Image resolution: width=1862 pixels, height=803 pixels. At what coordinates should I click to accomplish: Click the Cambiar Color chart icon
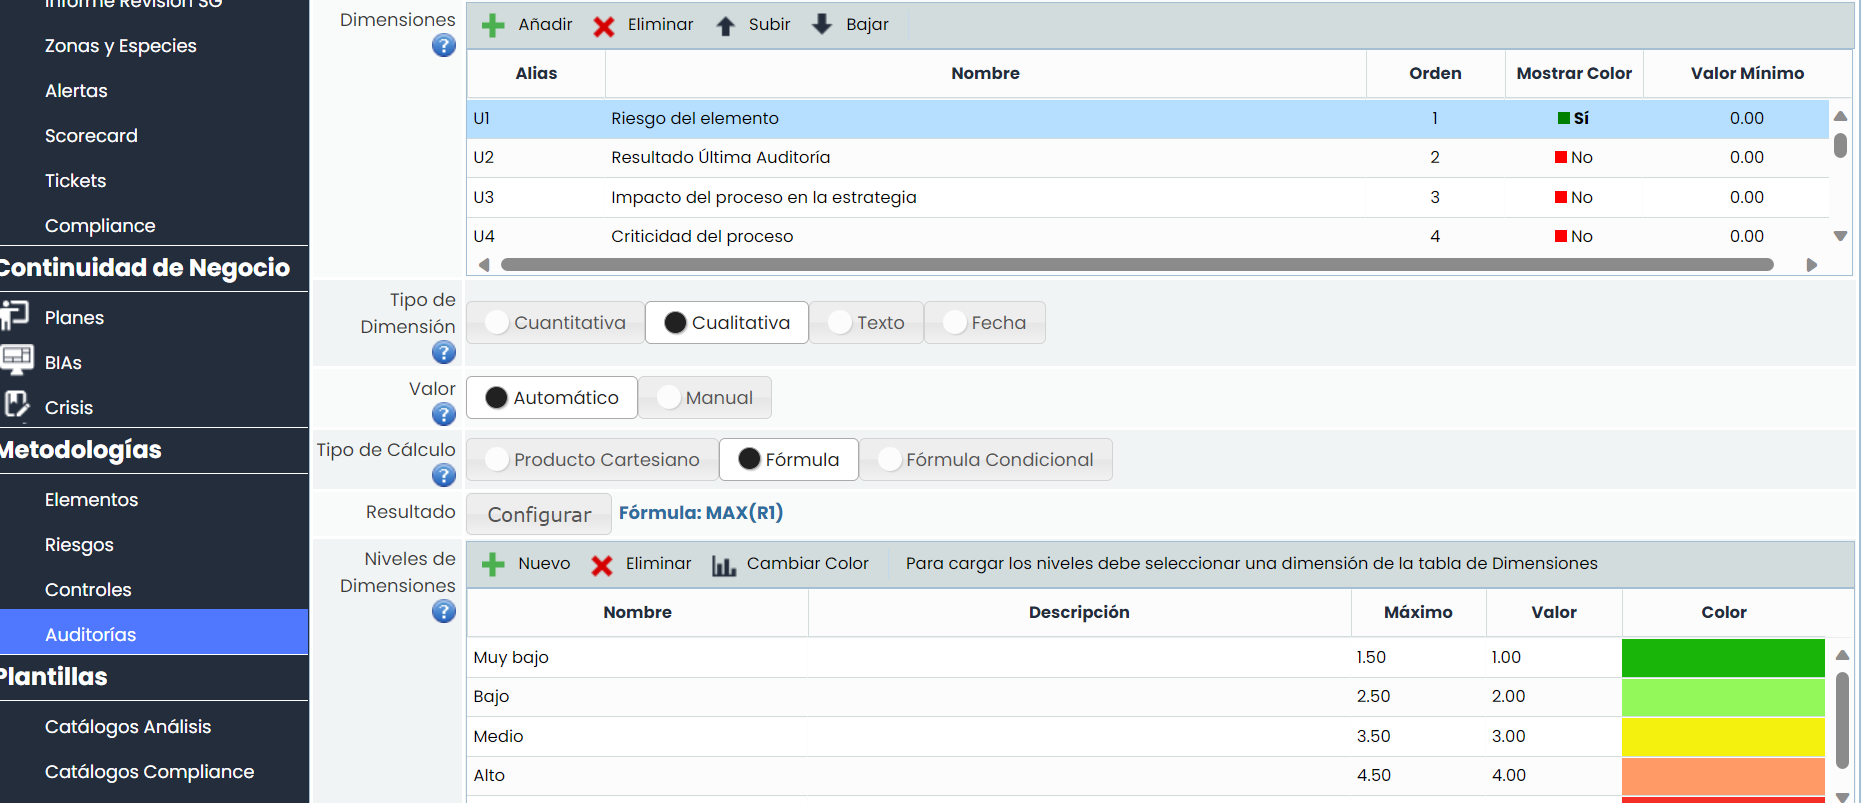click(724, 565)
